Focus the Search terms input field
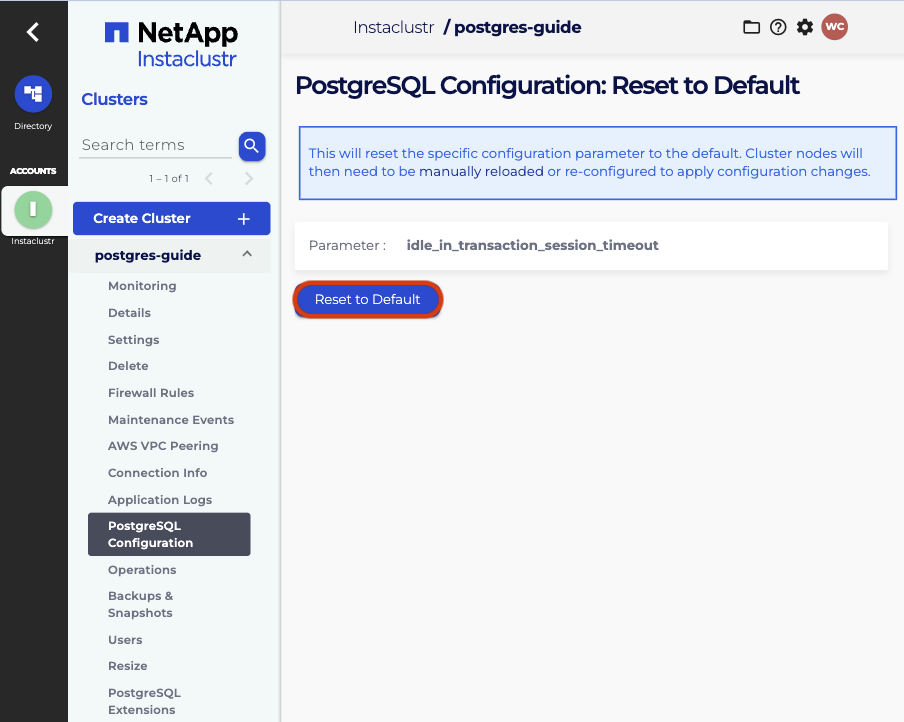This screenshot has height=722, width=904. click(x=155, y=145)
